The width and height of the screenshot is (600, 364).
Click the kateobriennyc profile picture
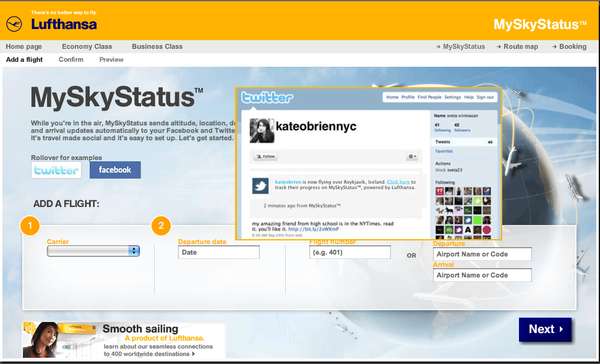tap(262, 131)
